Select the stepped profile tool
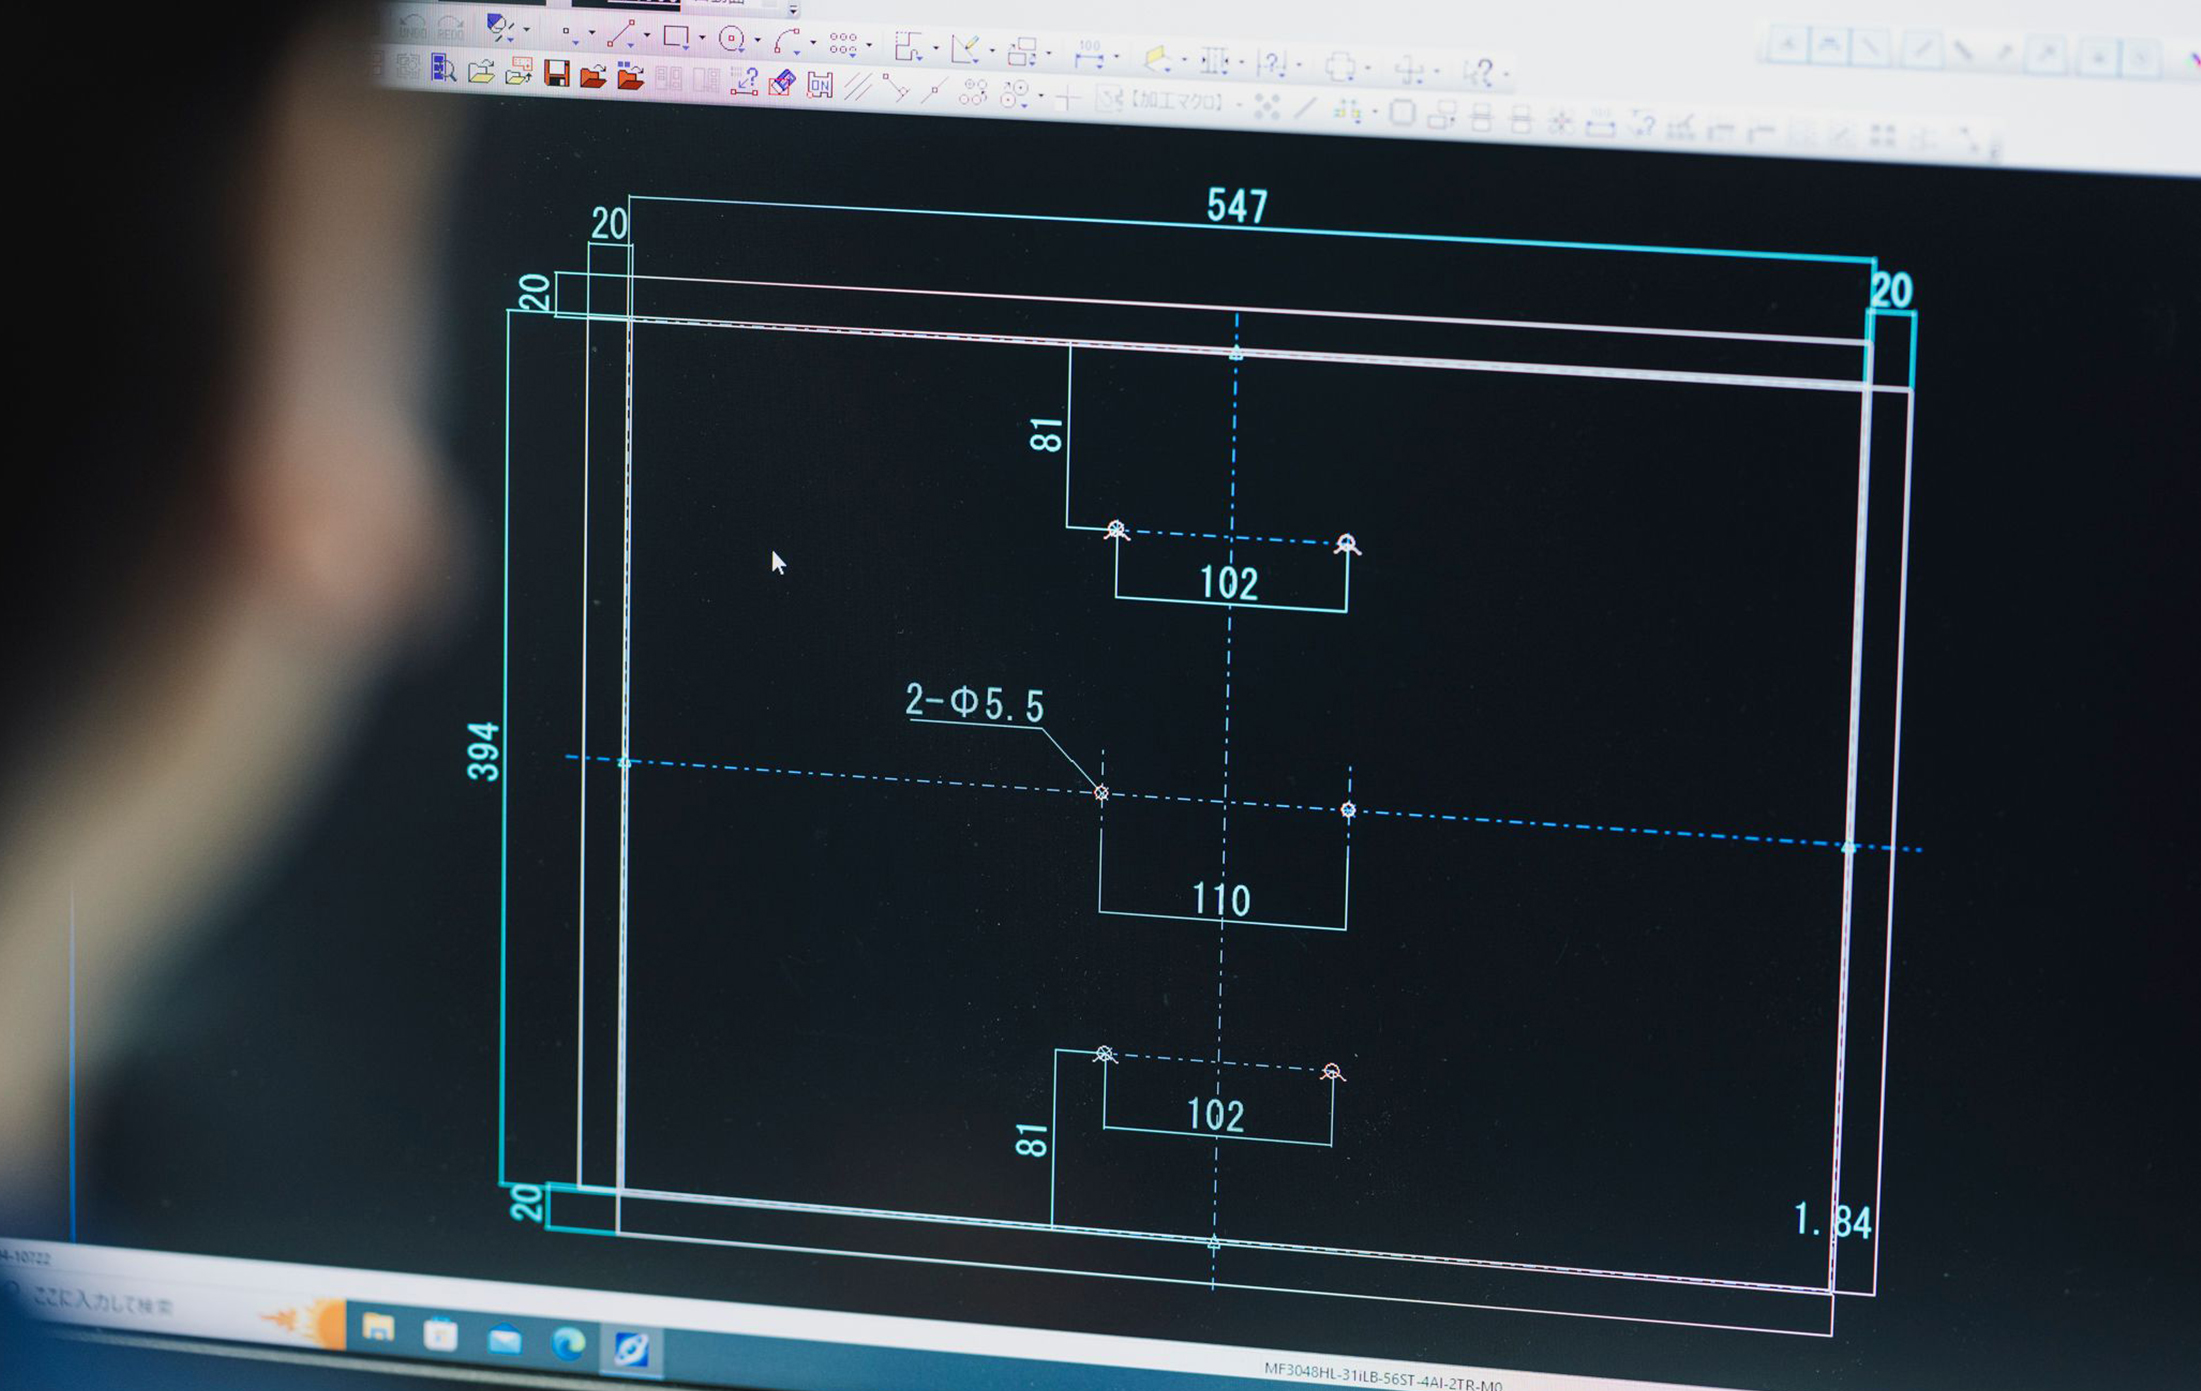This screenshot has height=1391, width=2201. [x=909, y=46]
